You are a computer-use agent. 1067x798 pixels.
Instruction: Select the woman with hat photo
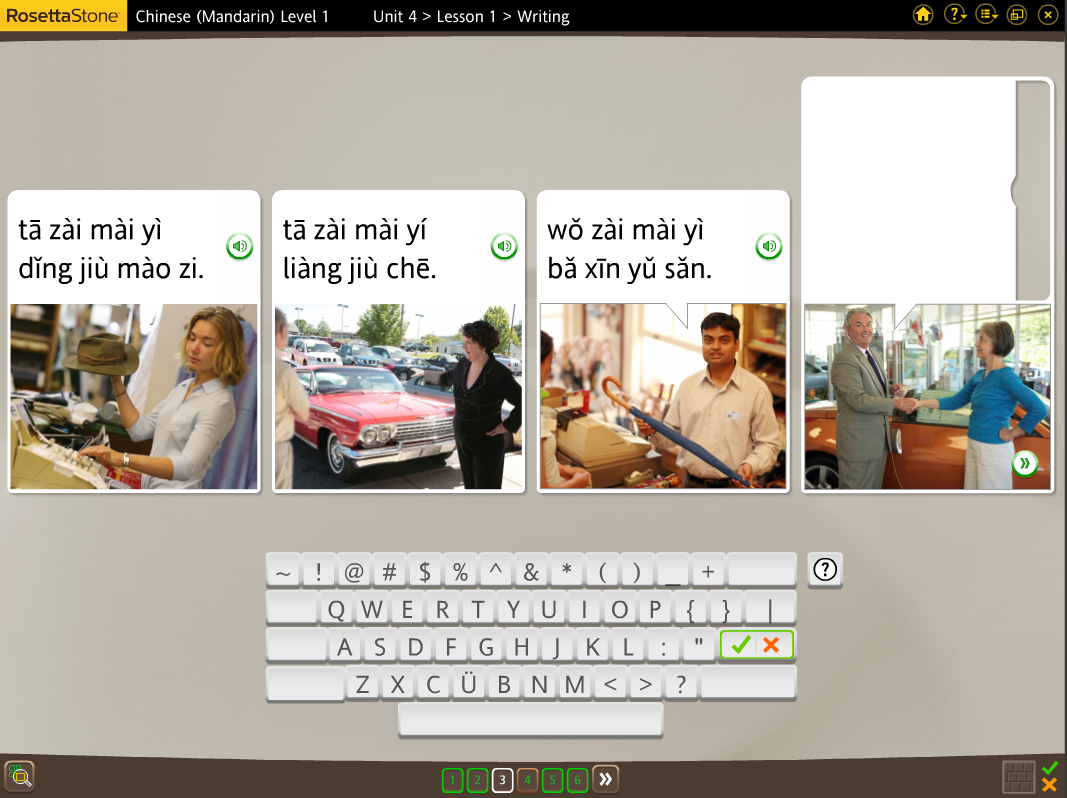(134, 397)
